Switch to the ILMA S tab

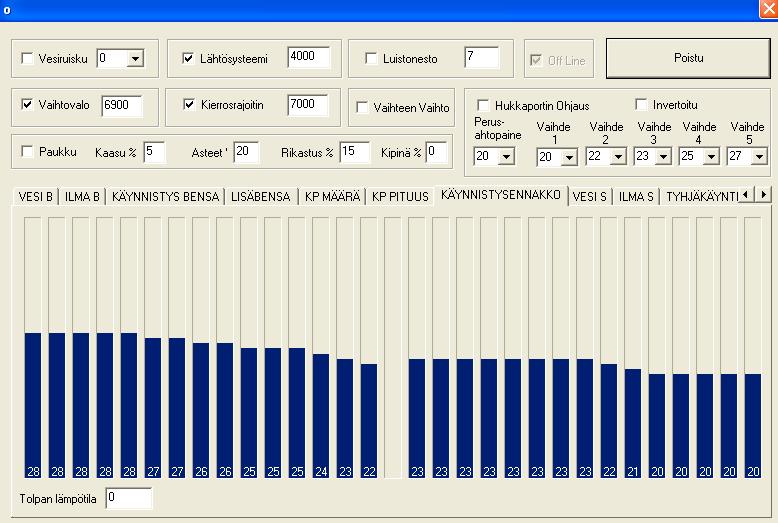click(636, 196)
